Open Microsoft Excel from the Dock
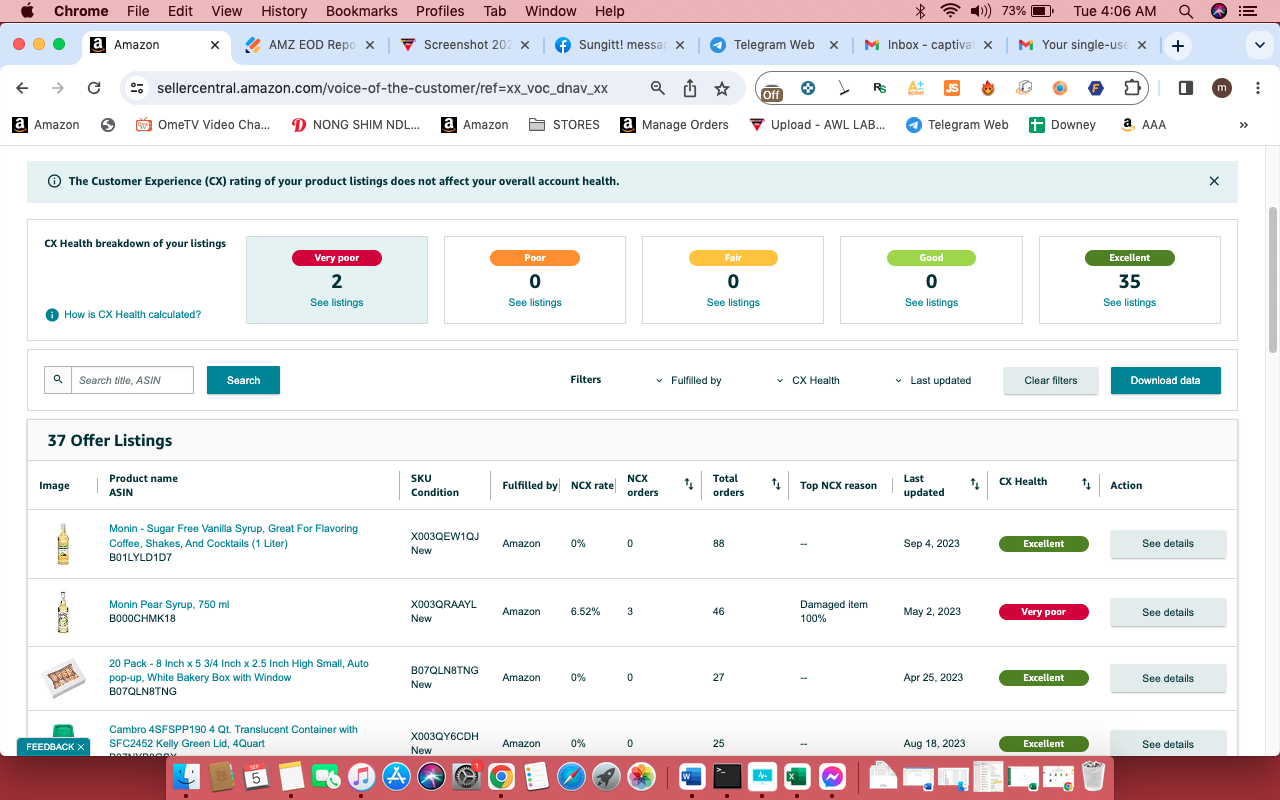The height and width of the screenshot is (800, 1280). [797, 776]
